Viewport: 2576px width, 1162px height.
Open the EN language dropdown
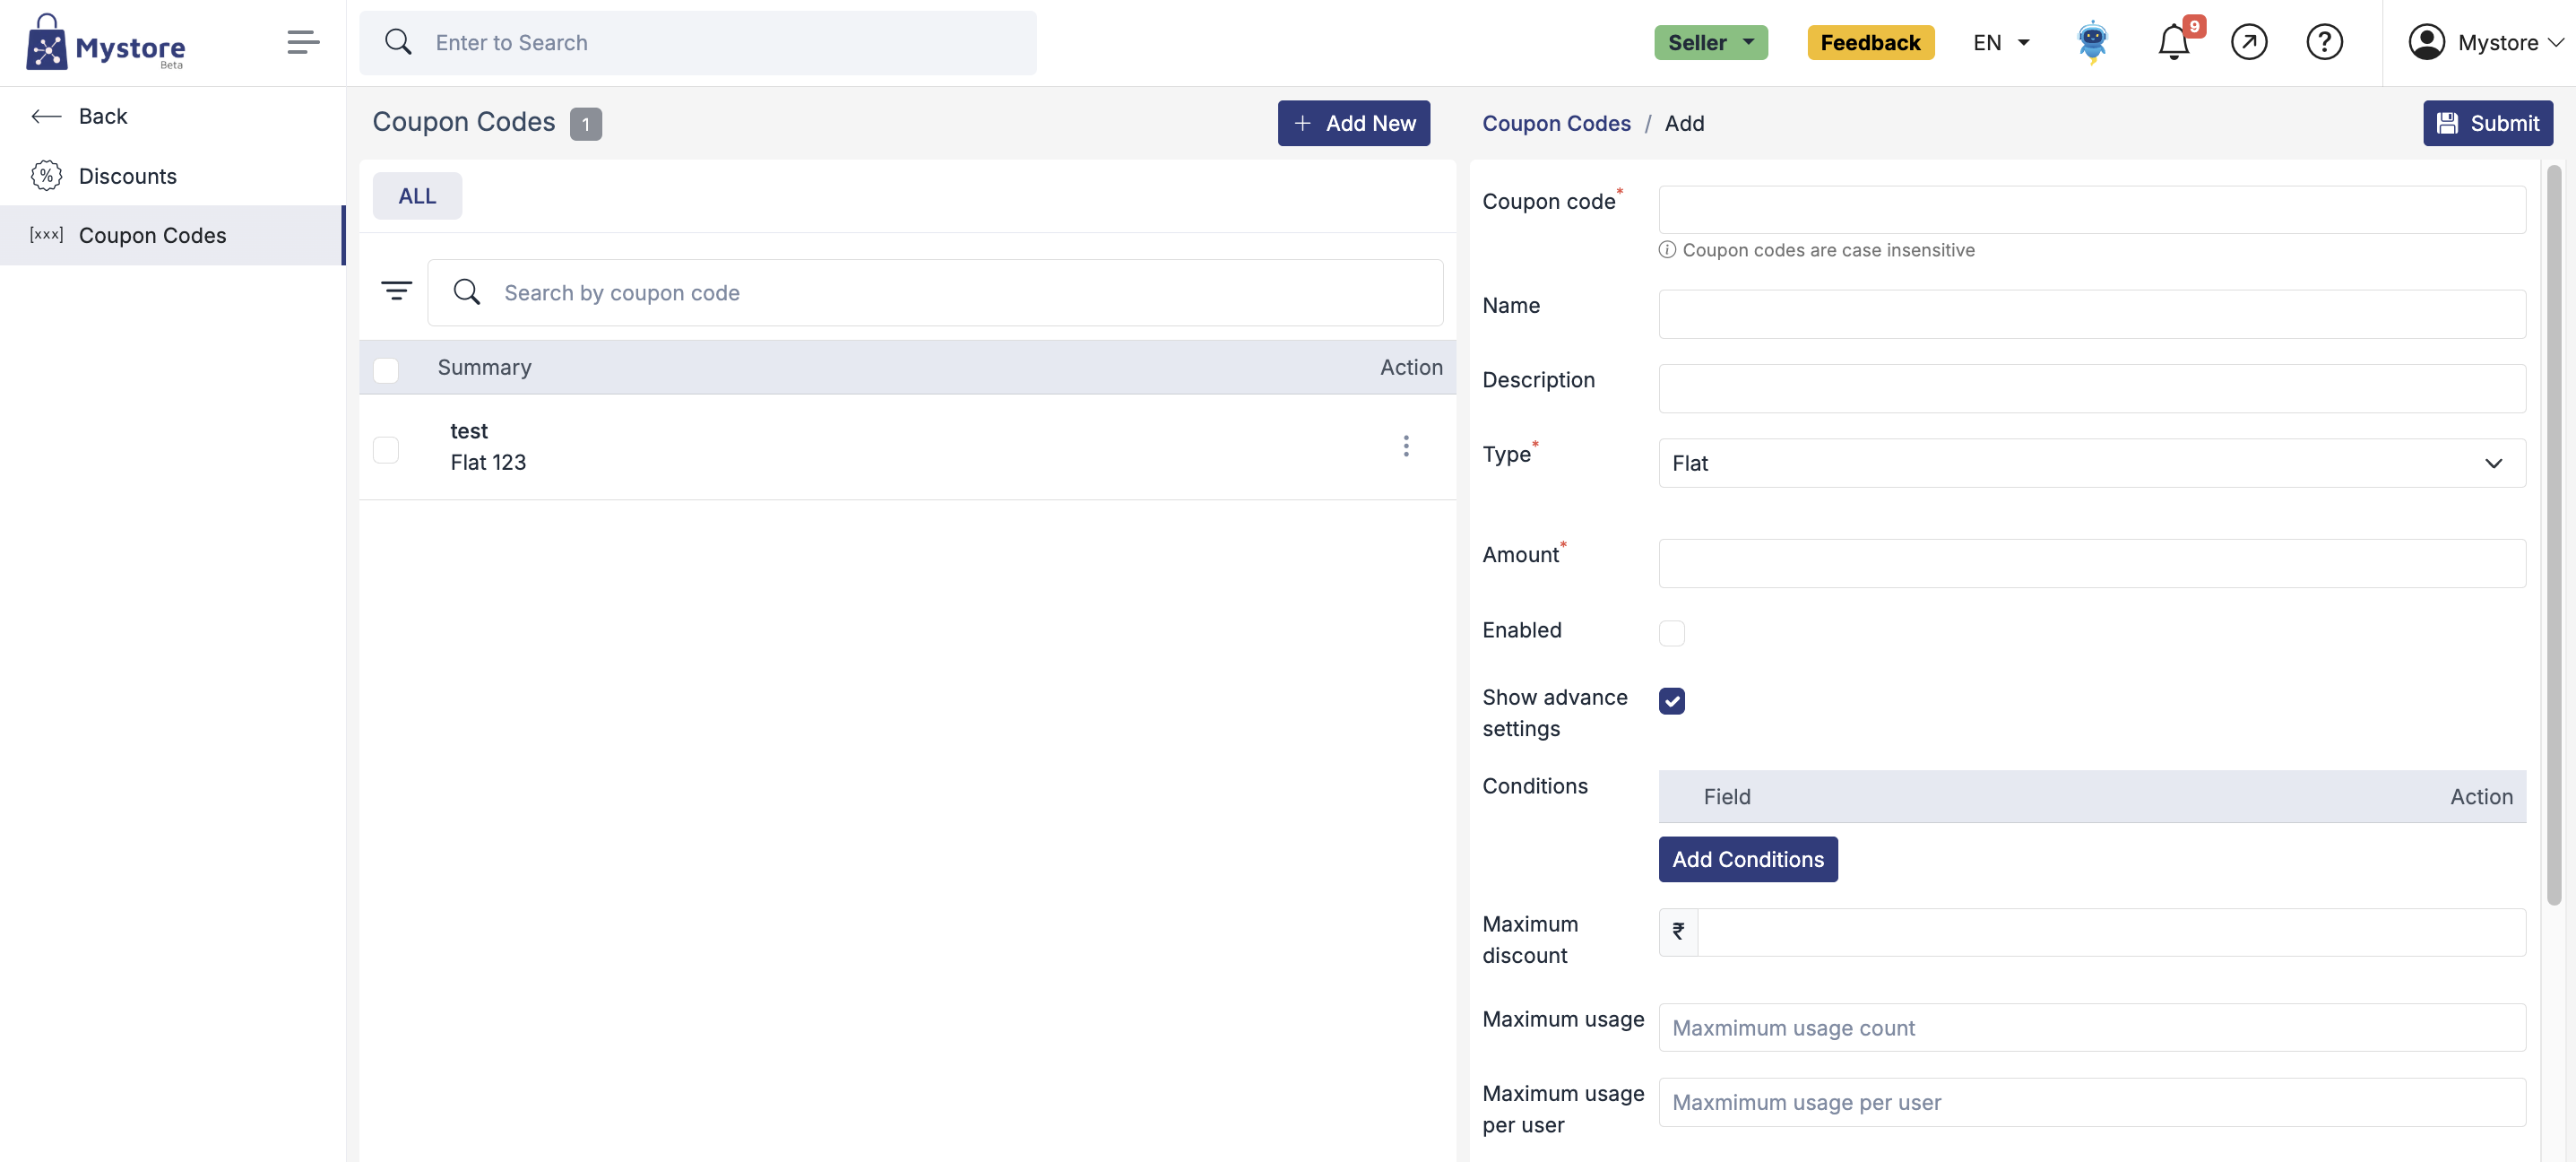[x=2000, y=43]
